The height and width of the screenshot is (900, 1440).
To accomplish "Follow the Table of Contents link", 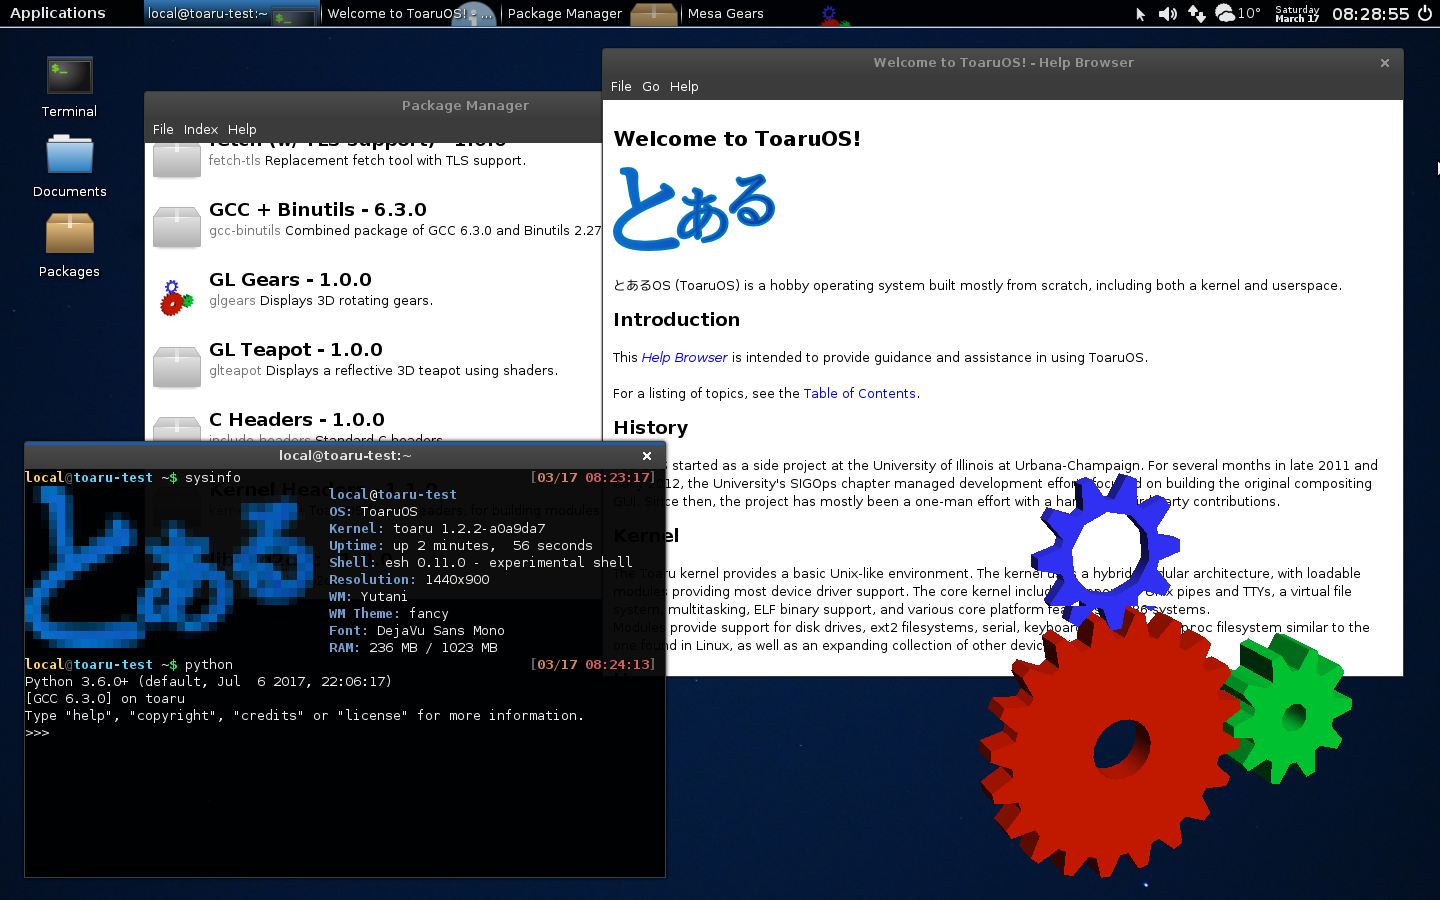I will (859, 393).
